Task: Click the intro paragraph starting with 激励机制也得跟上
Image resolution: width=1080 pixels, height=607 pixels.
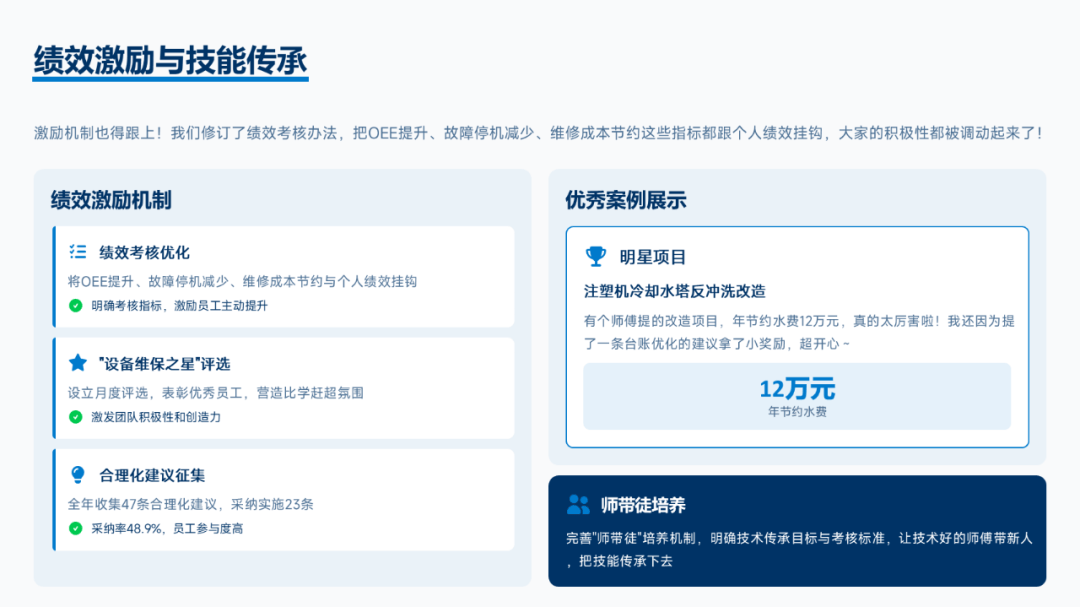Action: [538, 133]
